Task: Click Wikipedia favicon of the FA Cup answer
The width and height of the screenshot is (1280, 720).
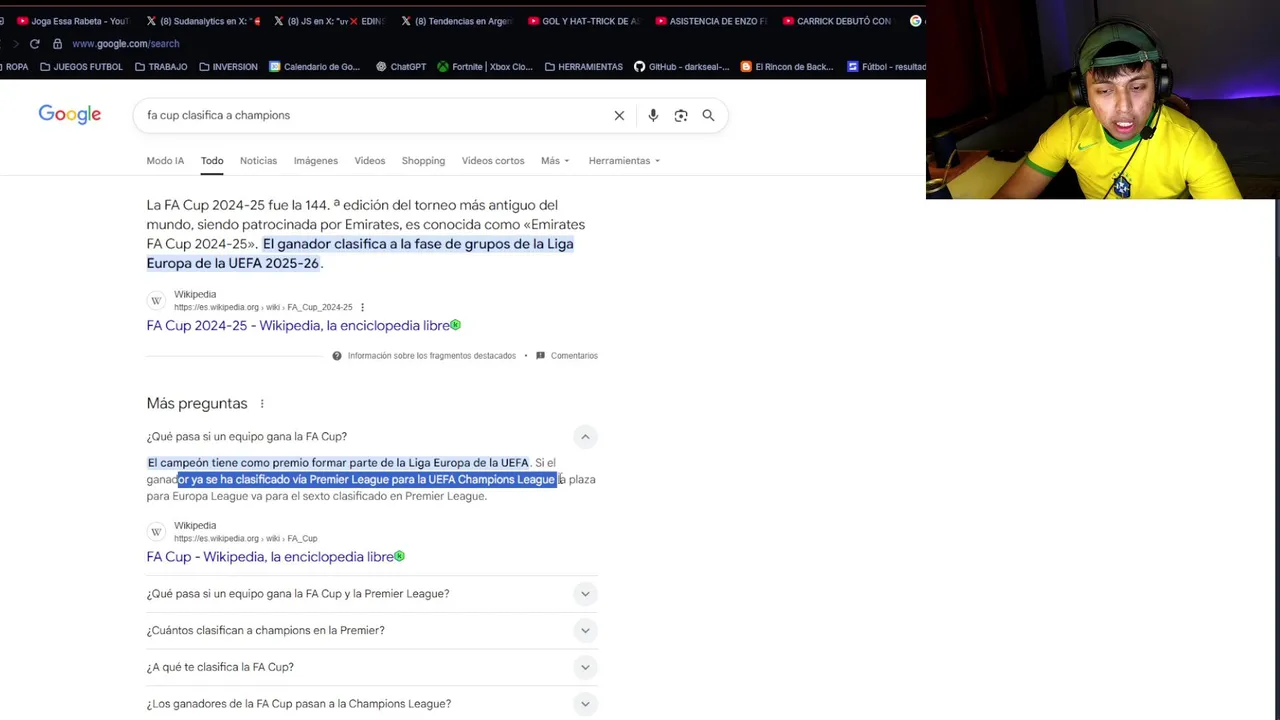Action: pos(156,532)
